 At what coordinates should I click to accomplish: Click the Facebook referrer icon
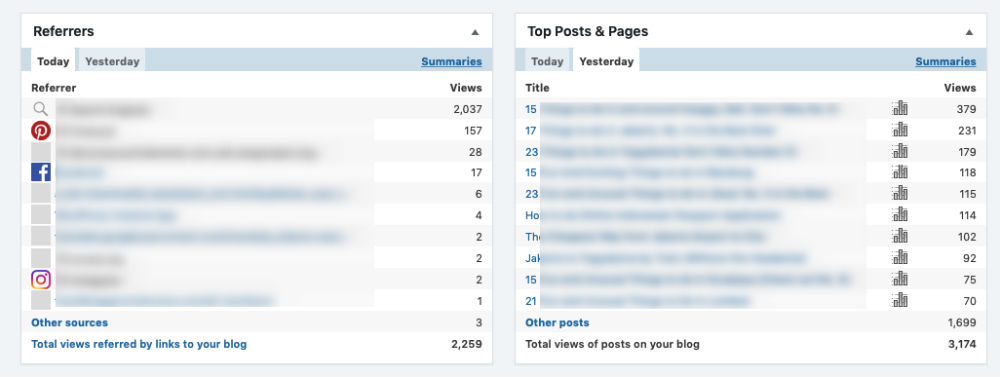pos(41,172)
